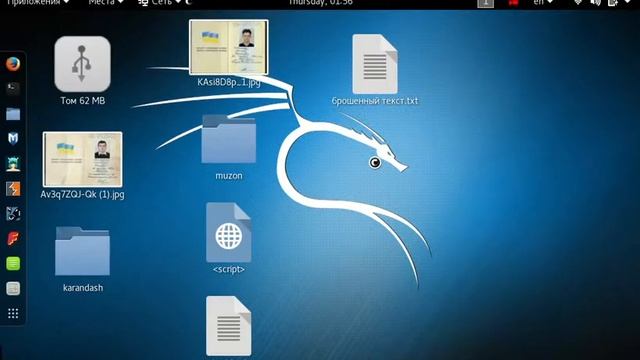The width and height of the screenshot is (640, 360).
Task: Select the KAsi8D8p_1.jpg image thumbnail
Action: point(229,47)
